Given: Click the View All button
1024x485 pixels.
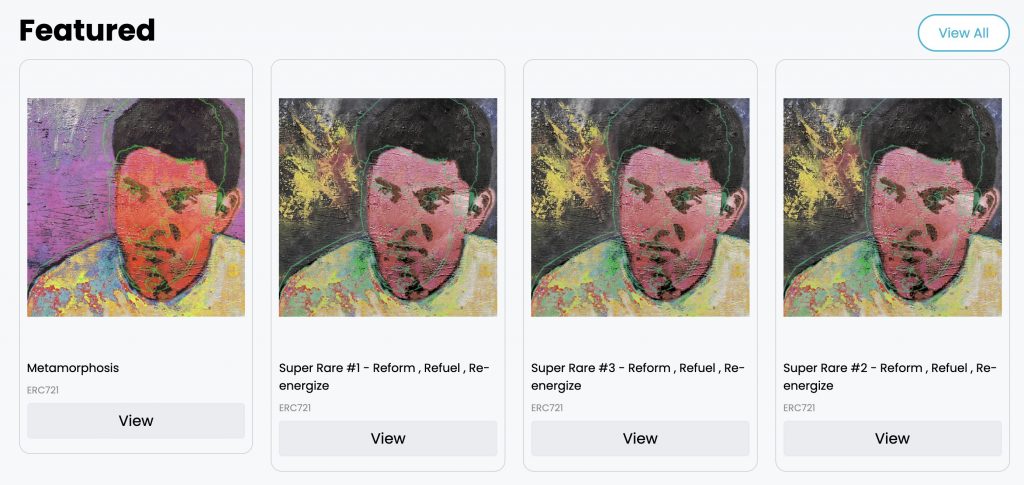Looking at the screenshot, I should coord(963,33).
